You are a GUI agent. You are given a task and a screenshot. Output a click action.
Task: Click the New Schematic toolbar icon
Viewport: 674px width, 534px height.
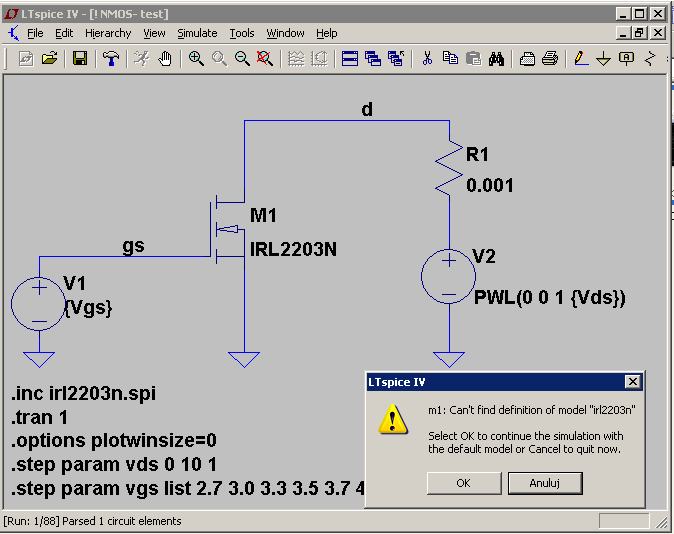[26, 58]
